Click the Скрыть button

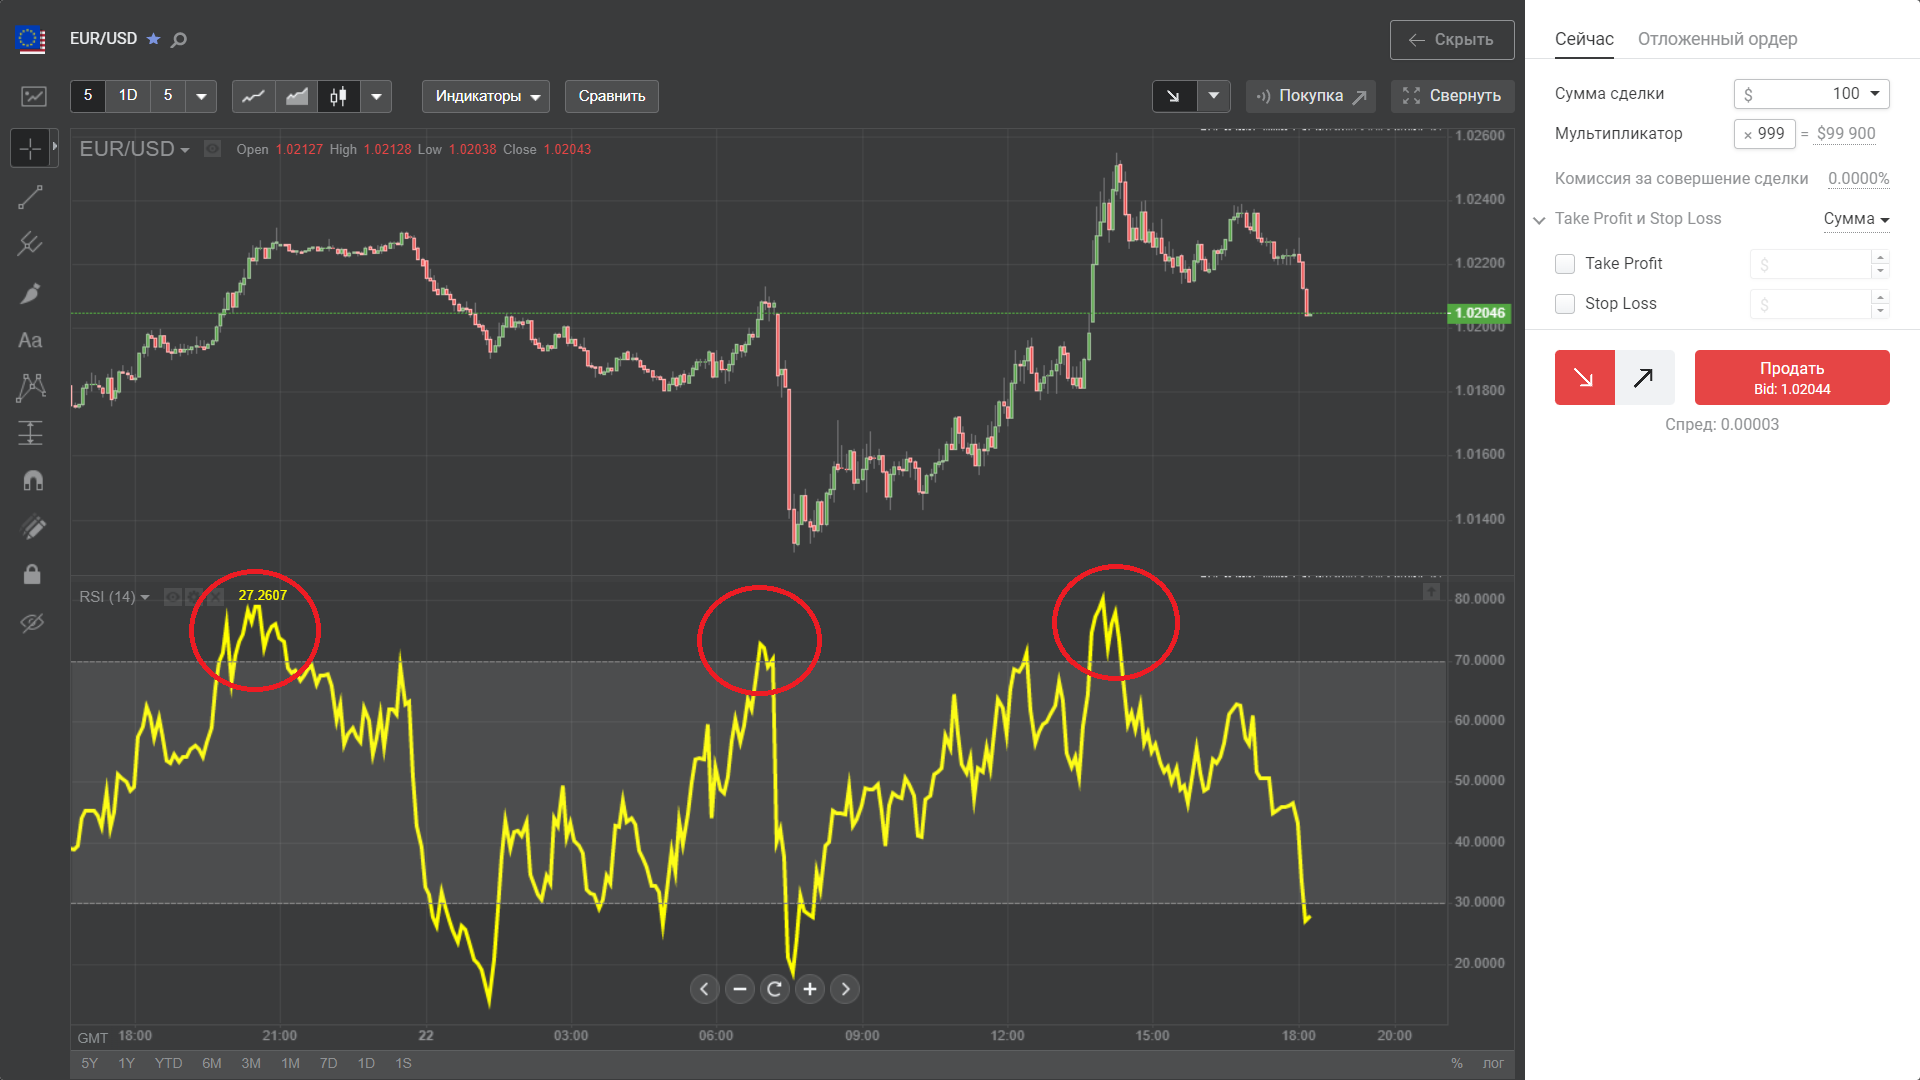point(1451,40)
